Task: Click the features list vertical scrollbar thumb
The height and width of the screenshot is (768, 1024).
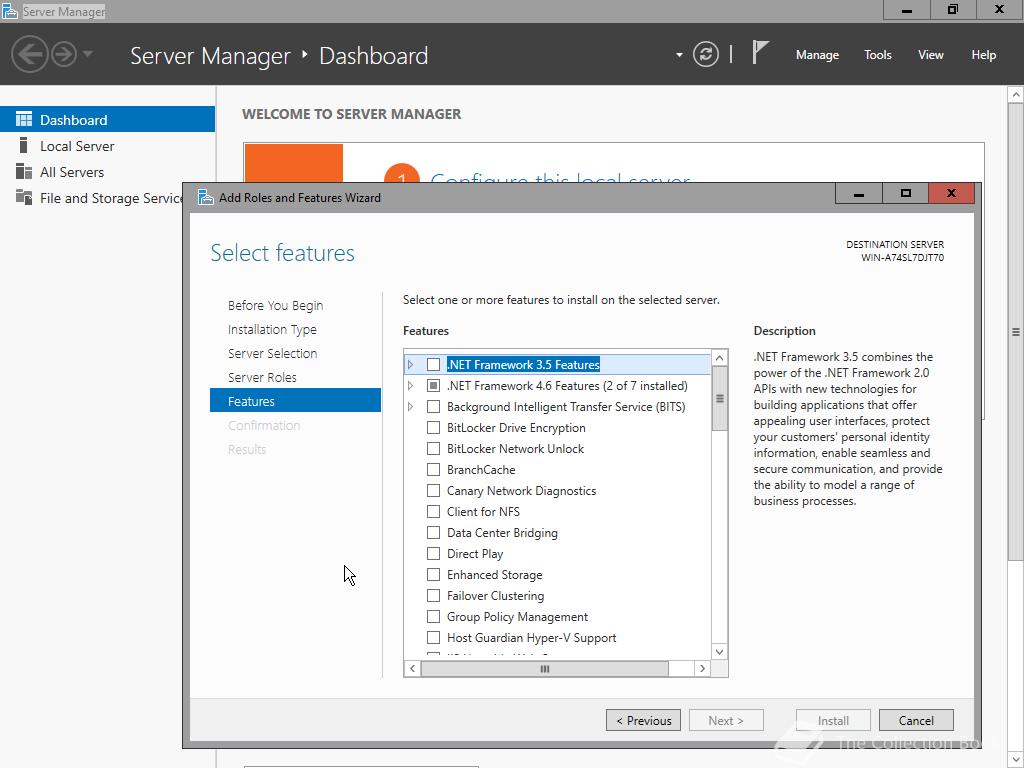Action: tap(719, 398)
